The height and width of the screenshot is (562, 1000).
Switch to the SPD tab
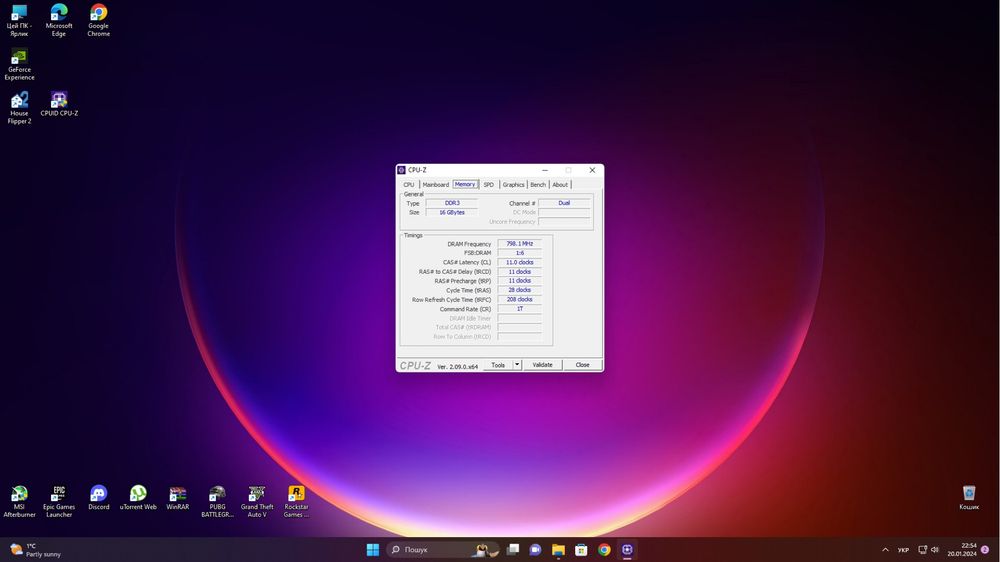489,185
